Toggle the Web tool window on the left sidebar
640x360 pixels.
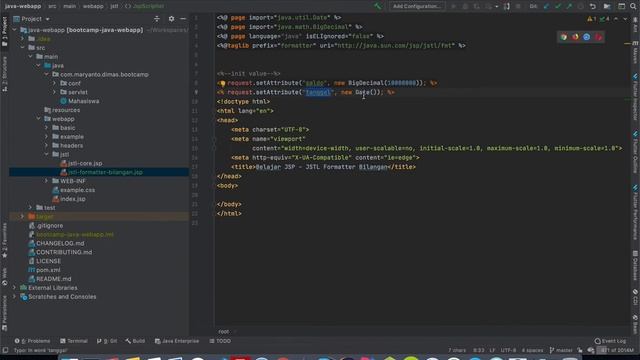[4, 277]
